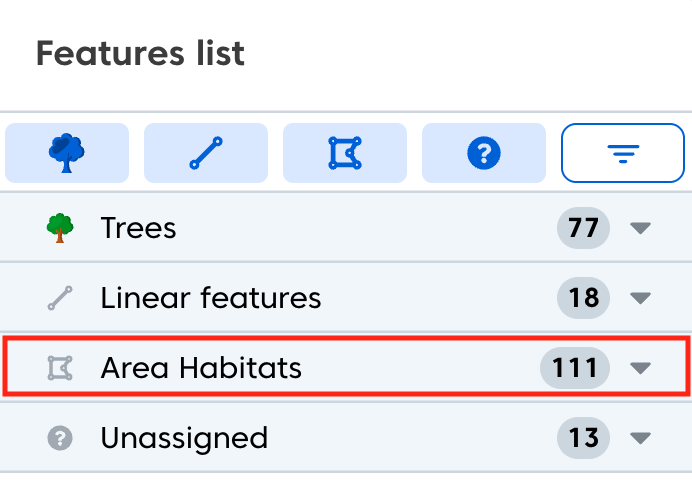Select the Area Habitats row label
Viewport: 692px width, 483px height.
click(201, 368)
